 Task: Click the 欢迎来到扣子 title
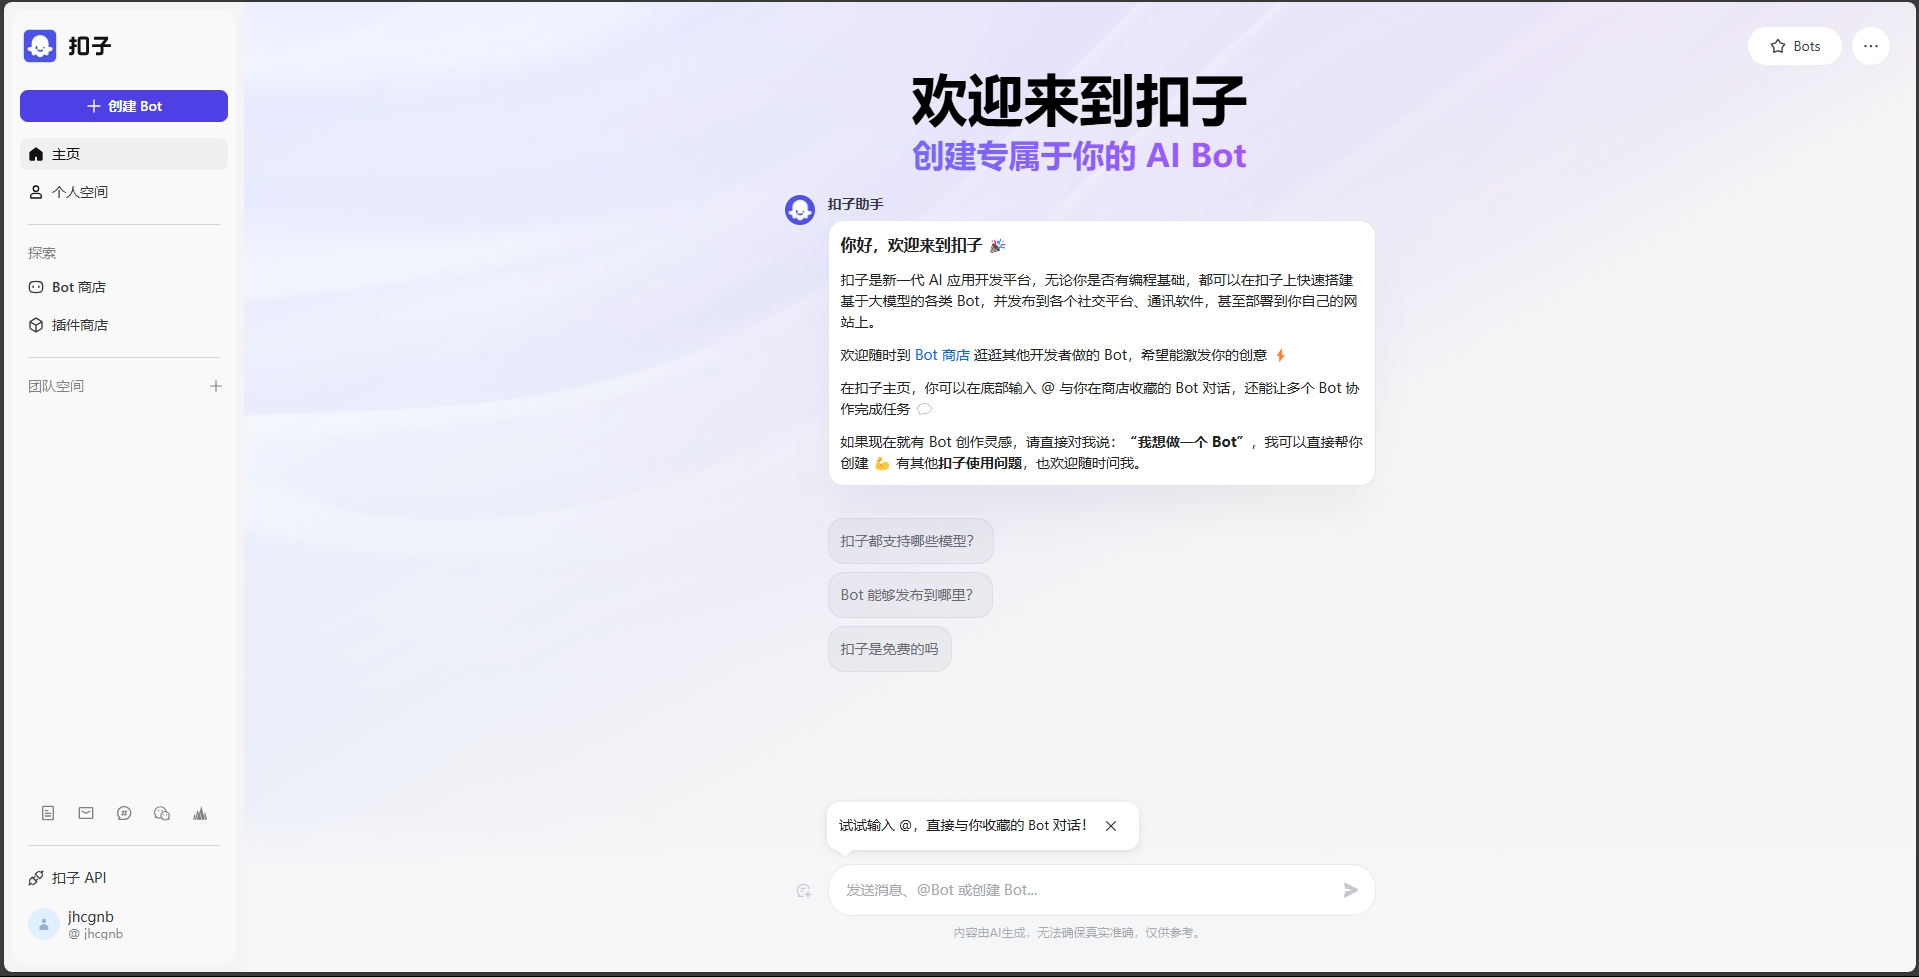[x=1079, y=102]
